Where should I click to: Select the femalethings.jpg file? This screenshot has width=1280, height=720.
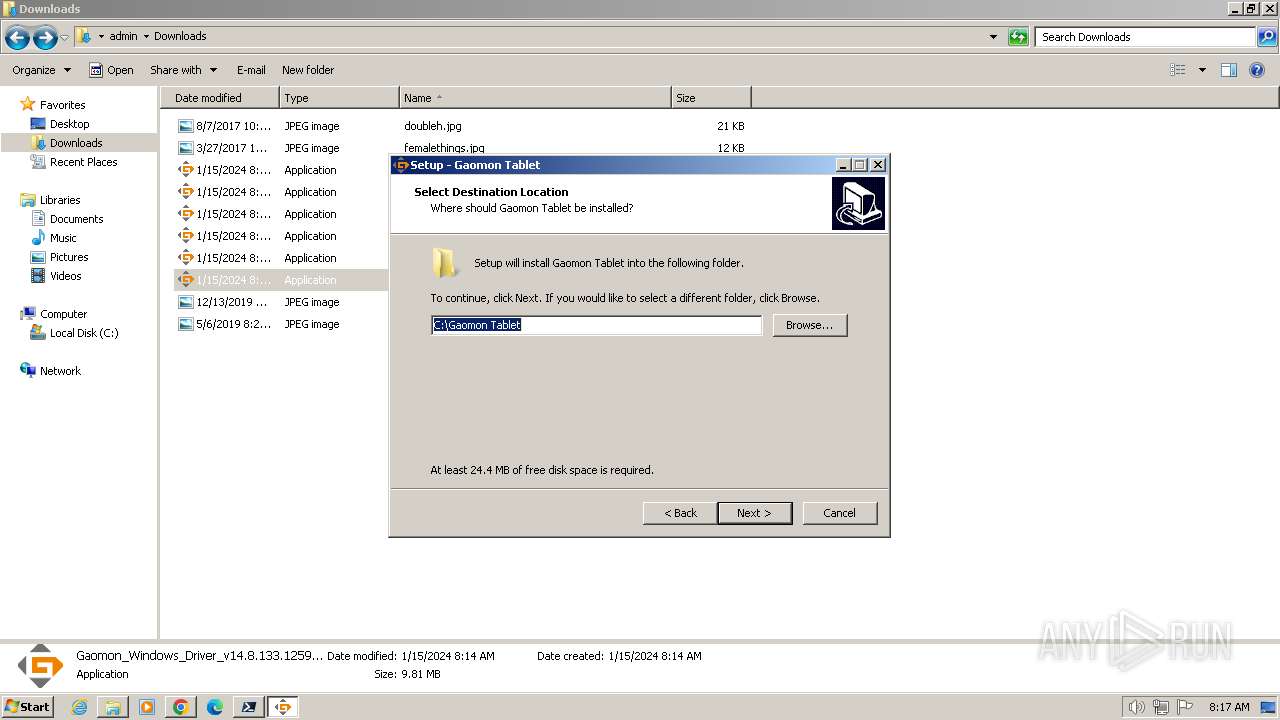click(x=444, y=148)
